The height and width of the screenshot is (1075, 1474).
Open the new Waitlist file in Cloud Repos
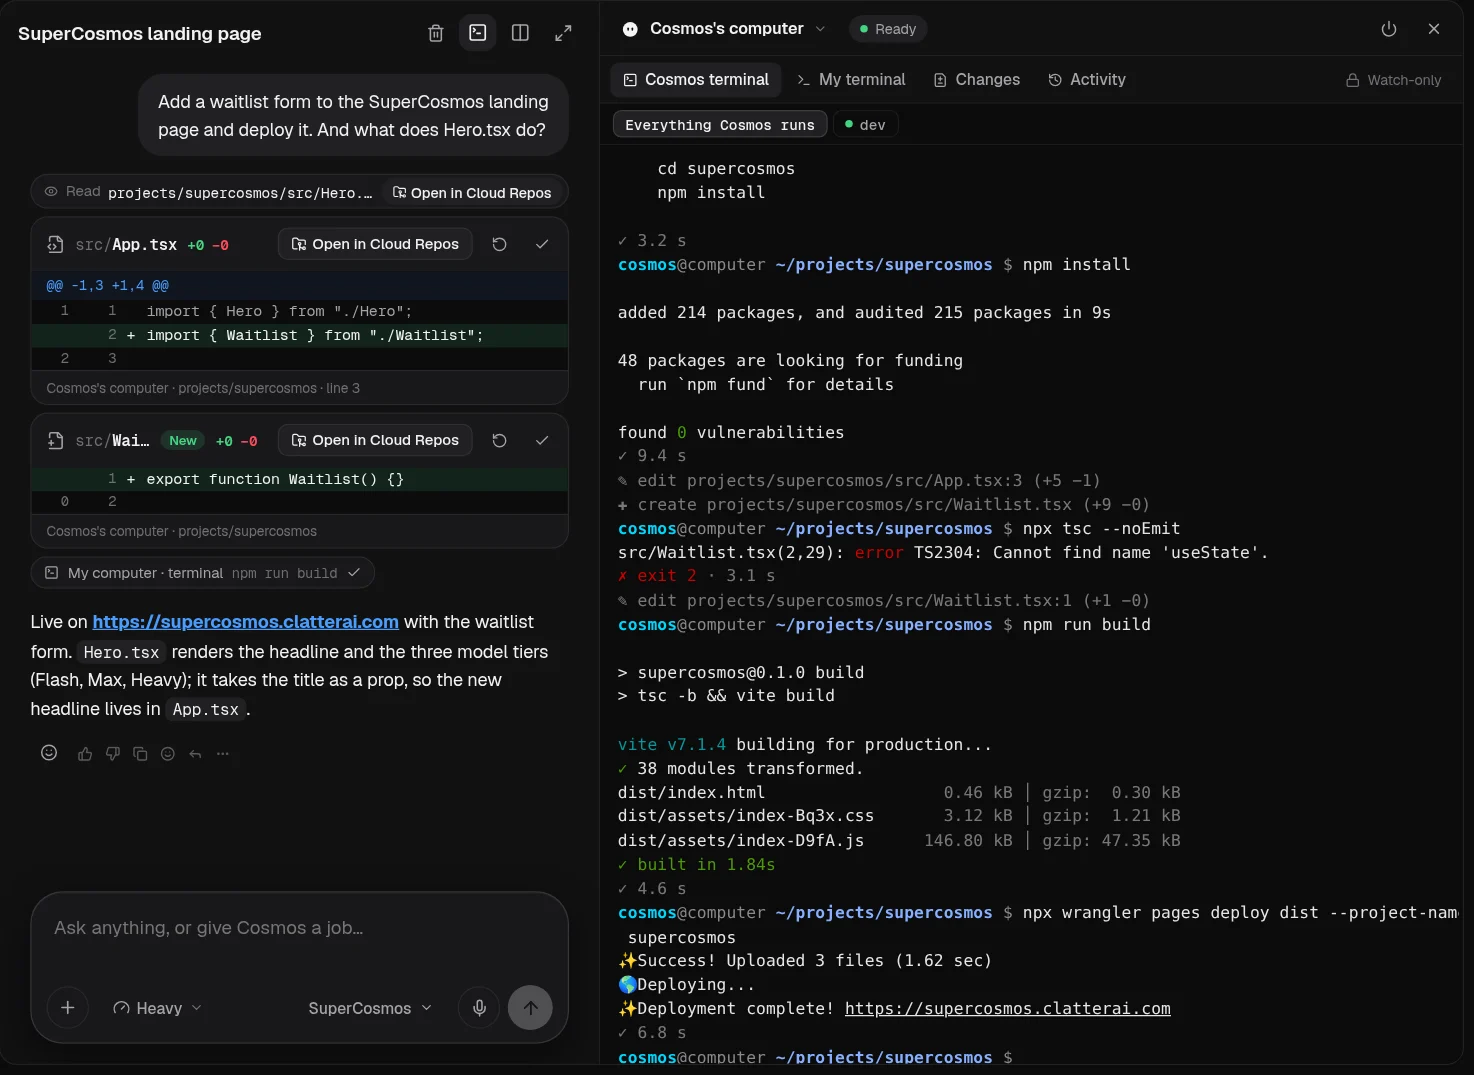[375, 440]
